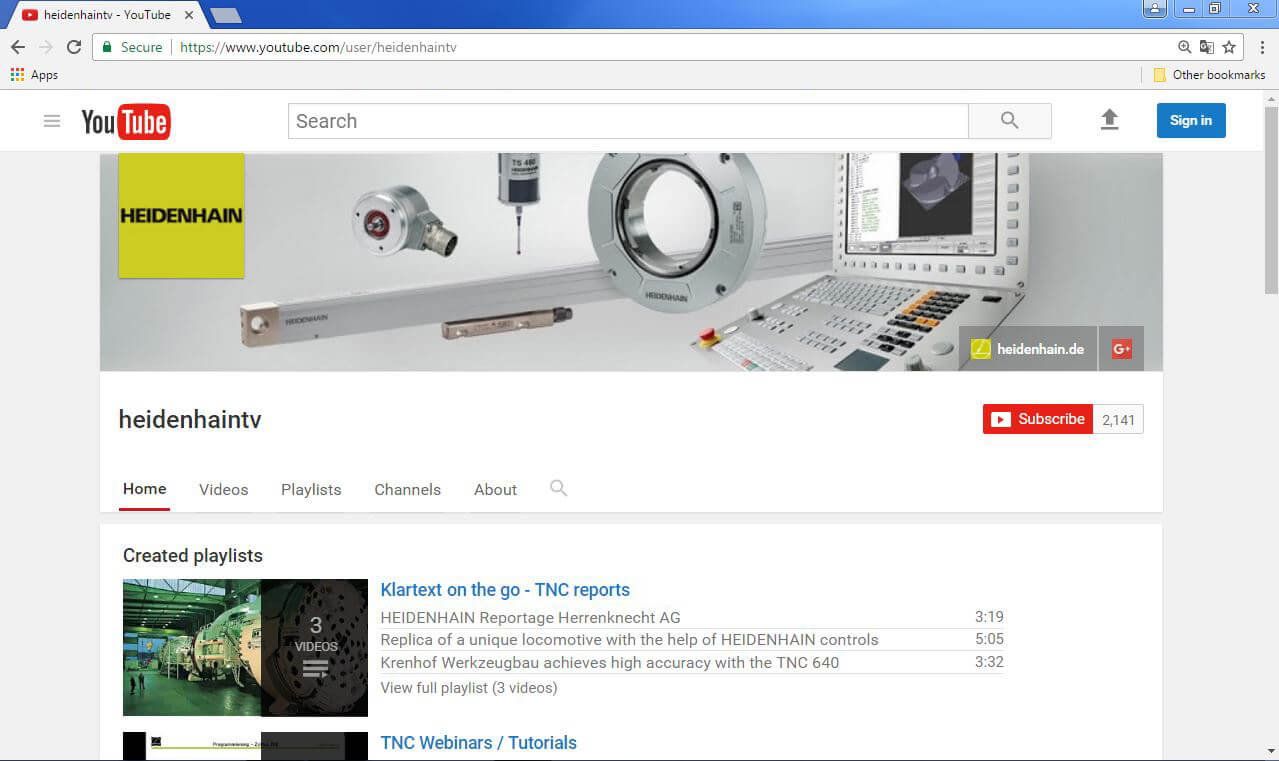
Task: Select the heidenhaintv browser tab
Action: [x=107, y=15]
